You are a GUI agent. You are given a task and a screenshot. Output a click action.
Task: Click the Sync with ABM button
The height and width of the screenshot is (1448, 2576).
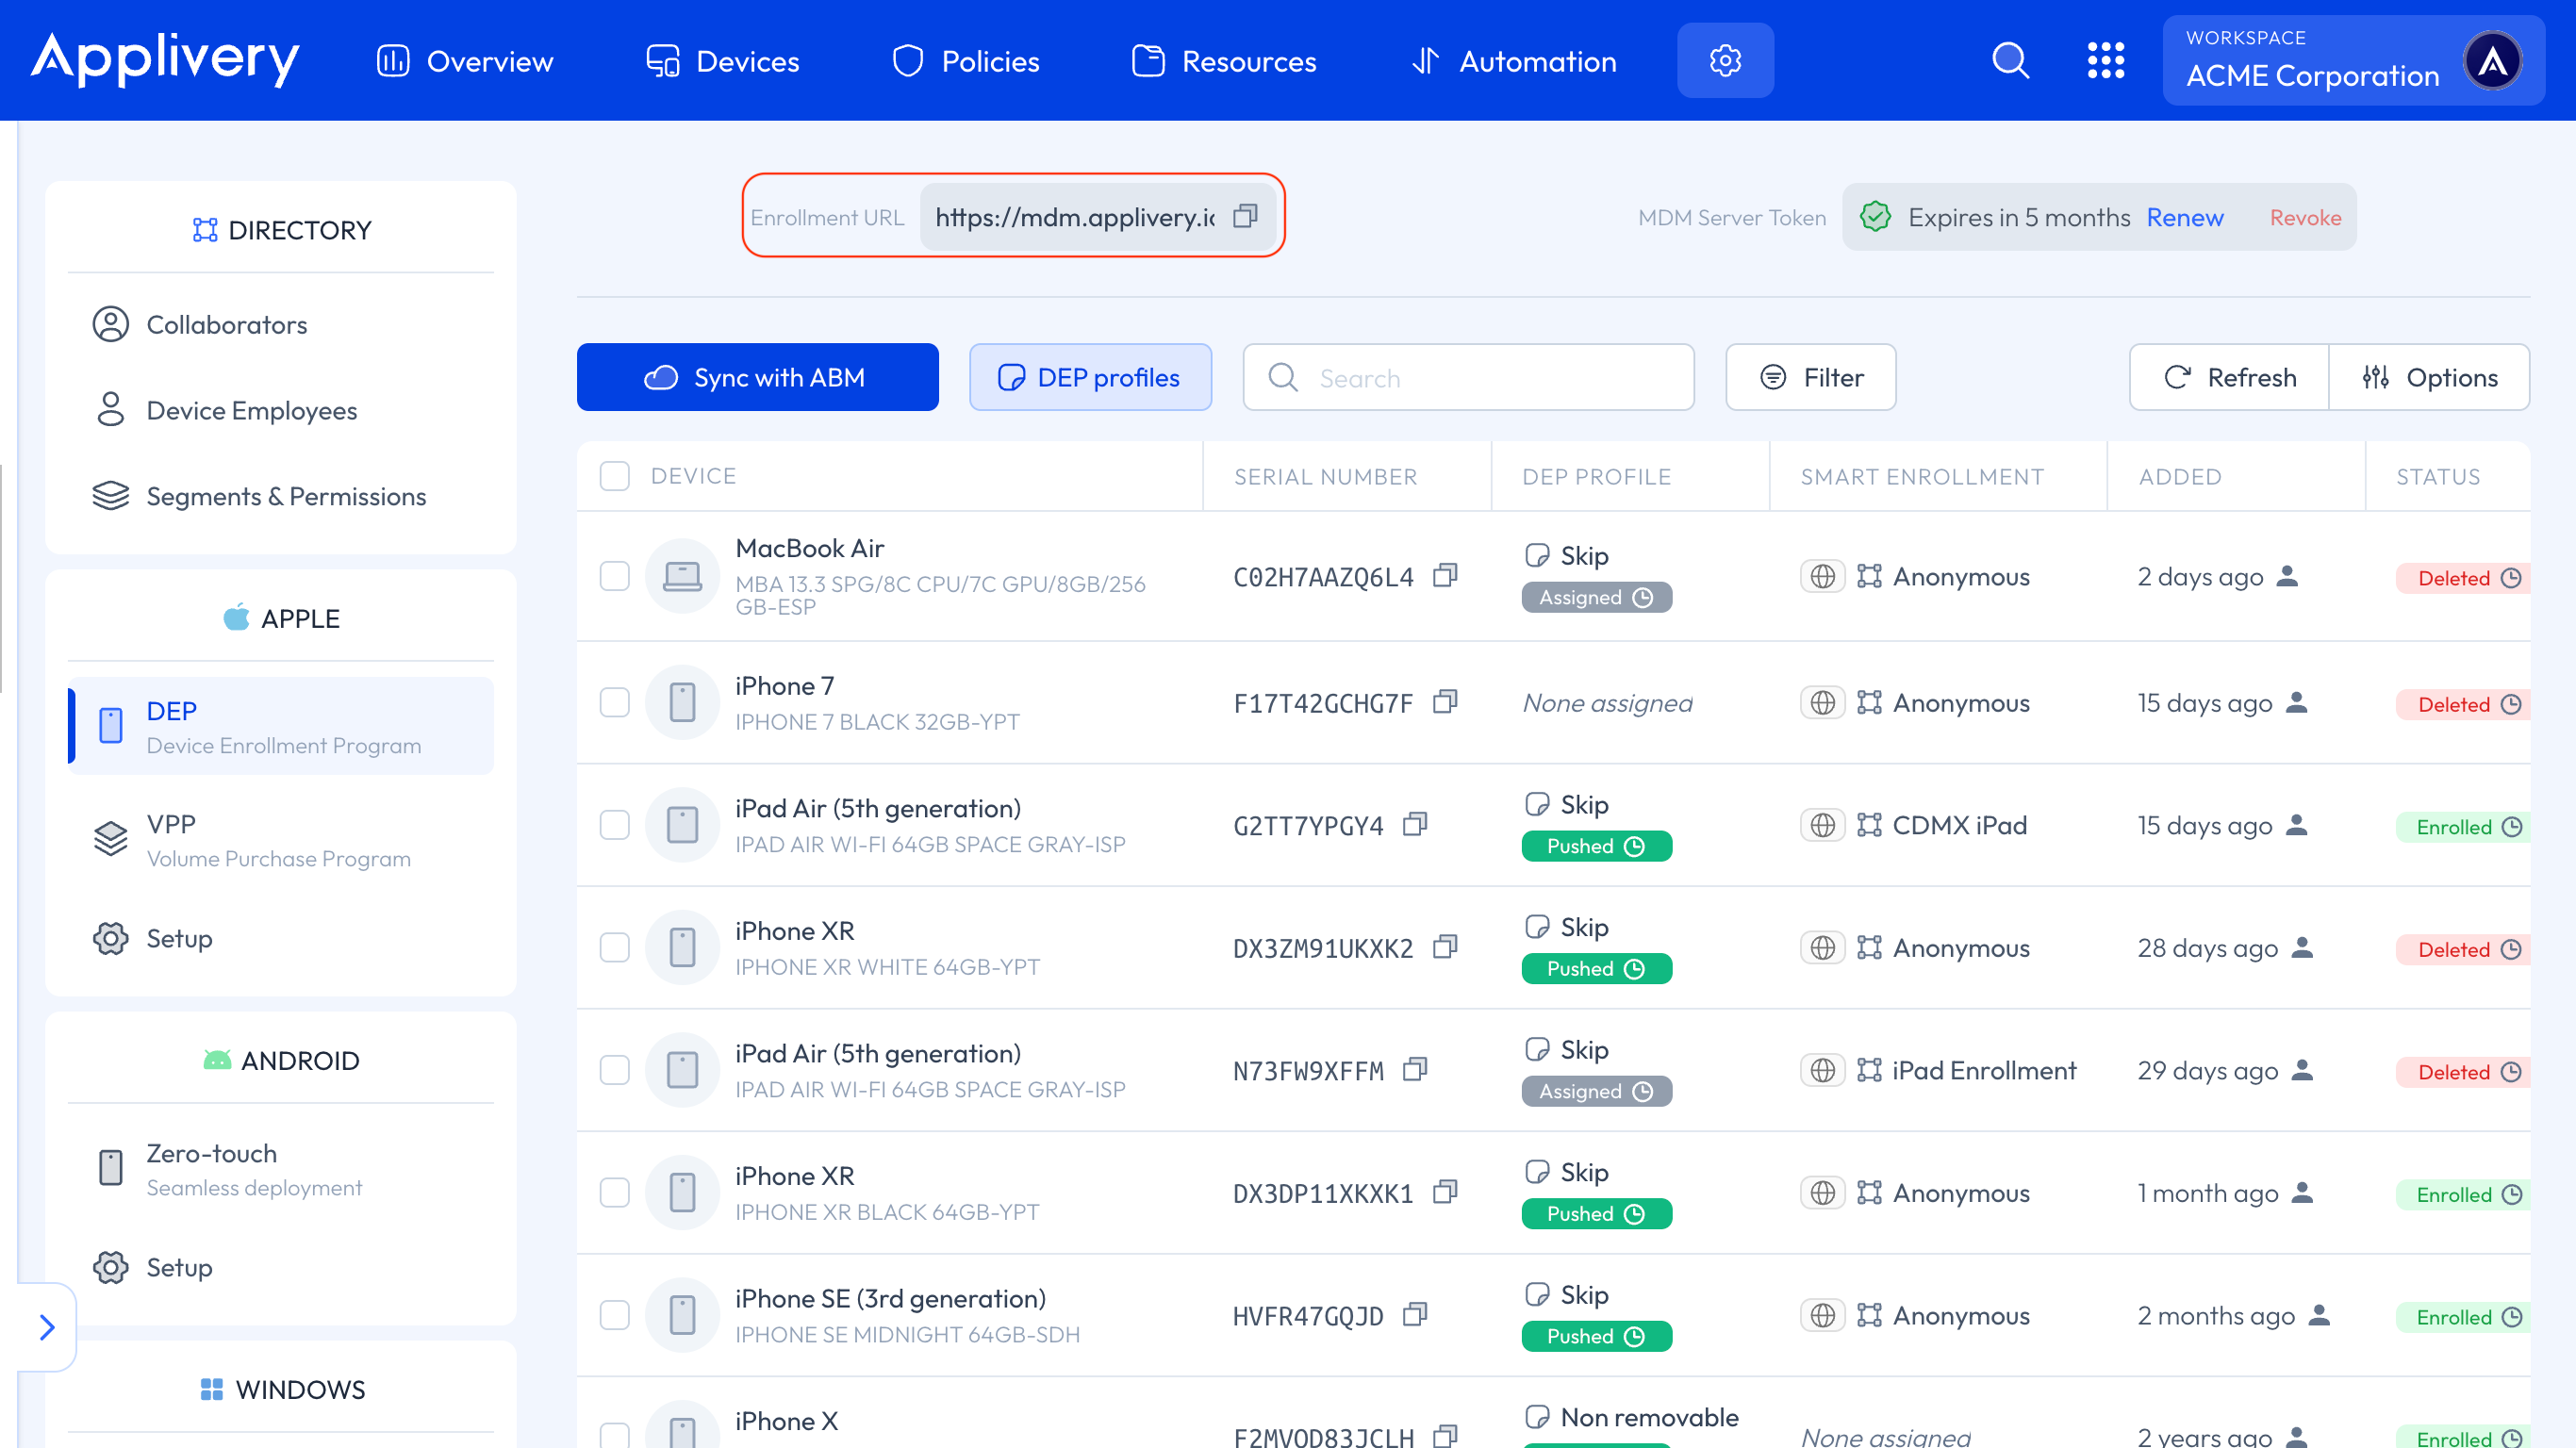point(757,377)
